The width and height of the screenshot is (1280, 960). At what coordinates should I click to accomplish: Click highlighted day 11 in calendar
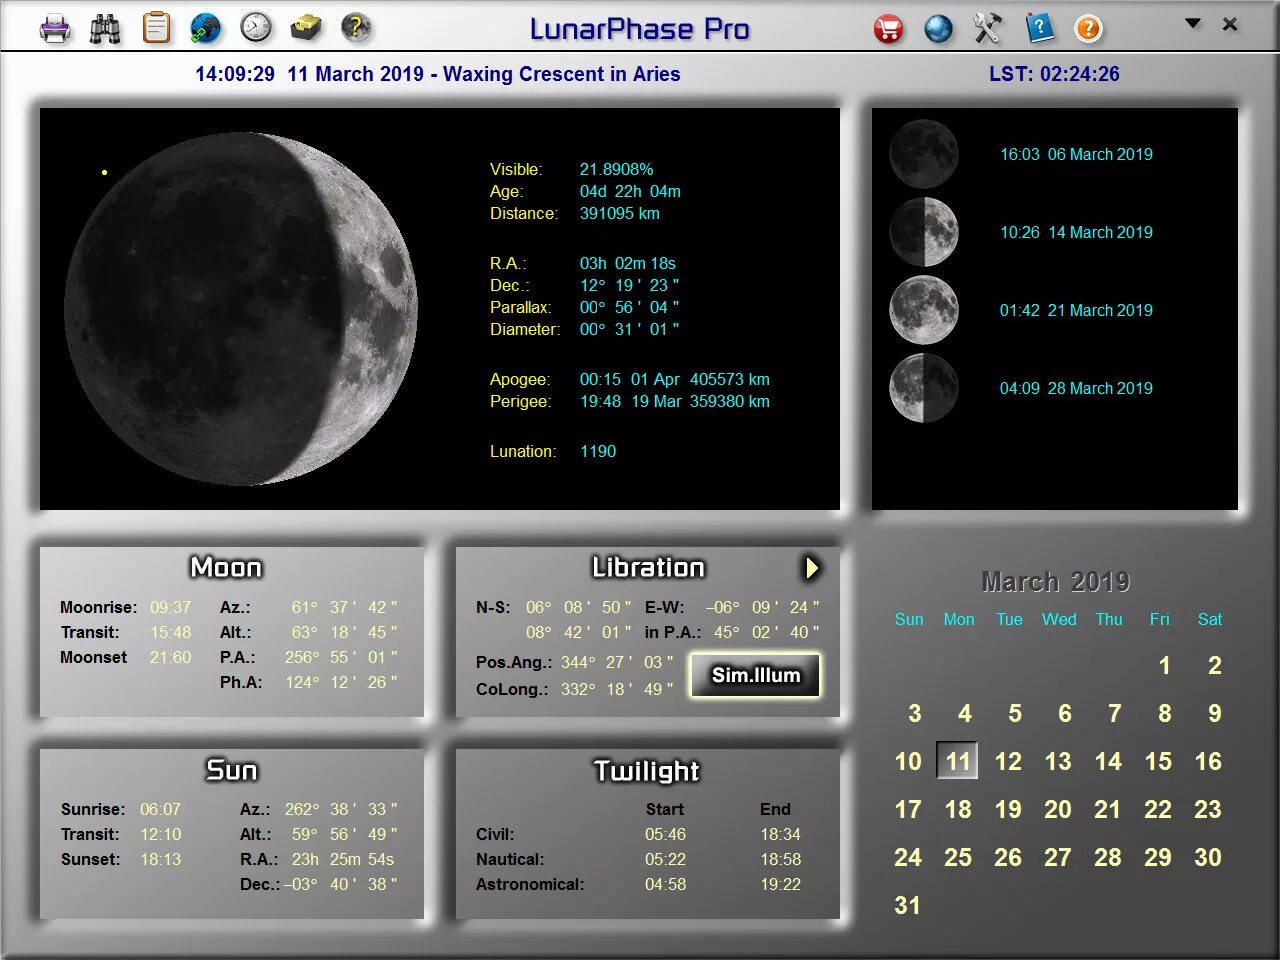[x=957, y=761]
